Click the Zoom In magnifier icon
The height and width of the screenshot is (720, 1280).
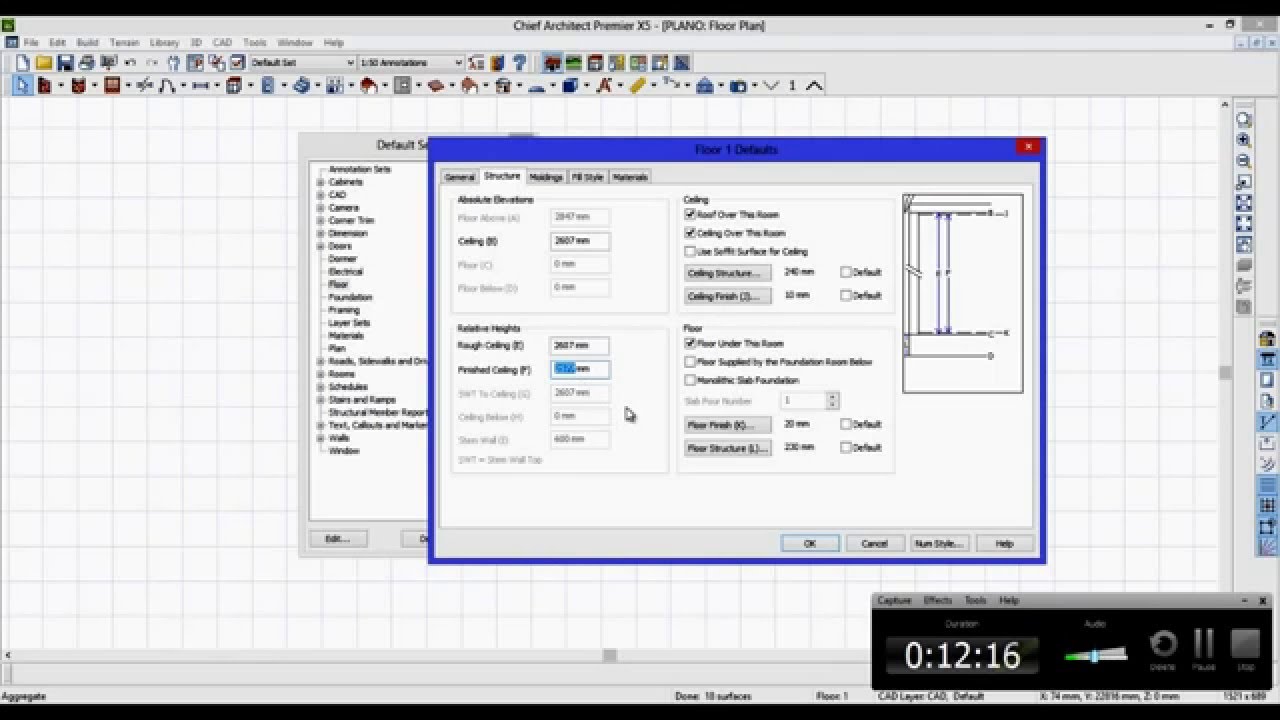pos(1244,140)
